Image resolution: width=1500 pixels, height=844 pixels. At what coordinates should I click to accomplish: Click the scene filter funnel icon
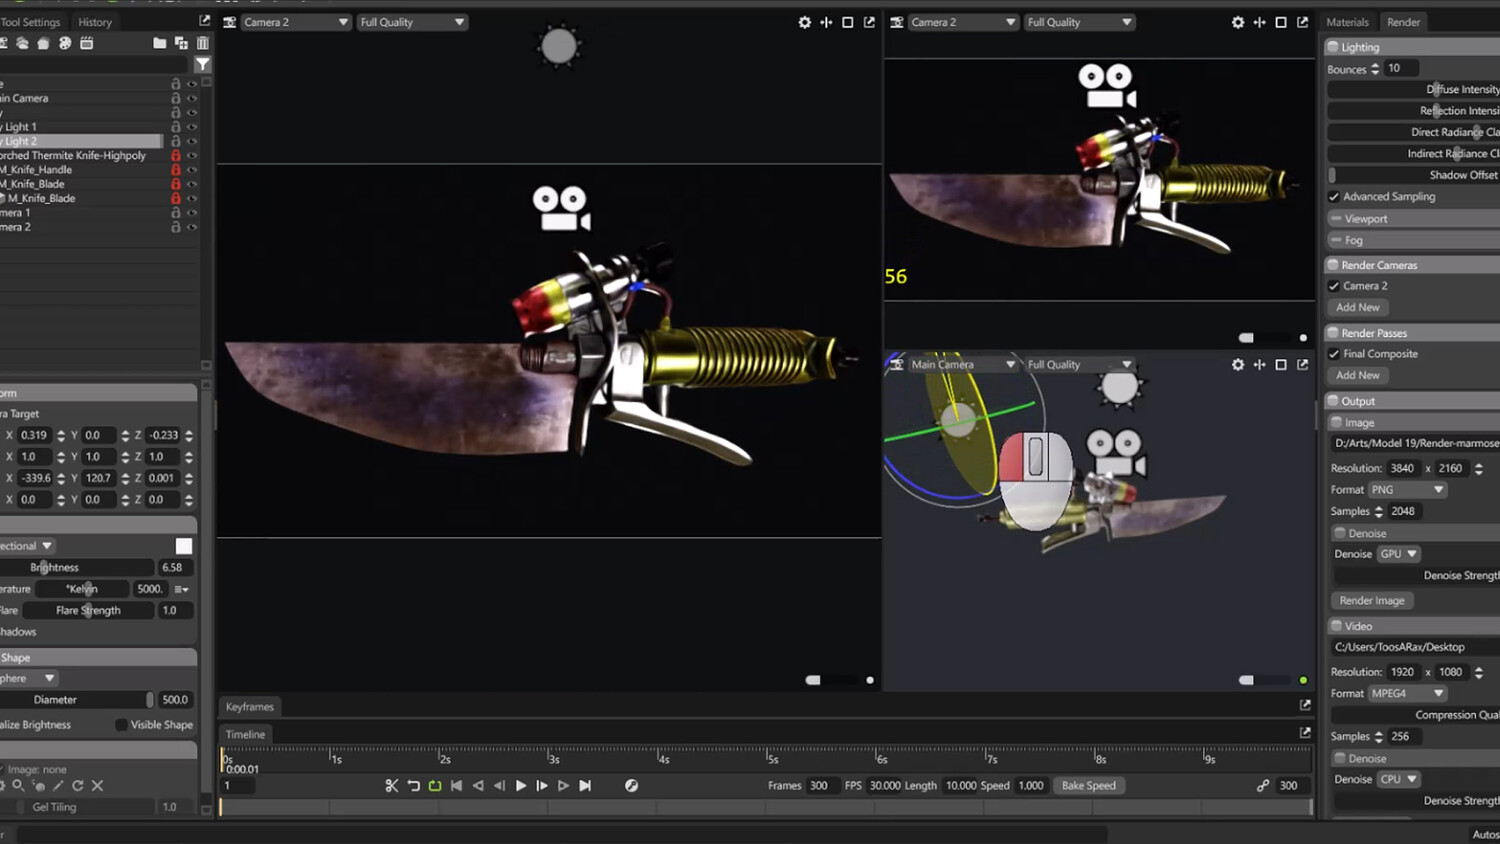pyautogui.click(x=203, y=64)
